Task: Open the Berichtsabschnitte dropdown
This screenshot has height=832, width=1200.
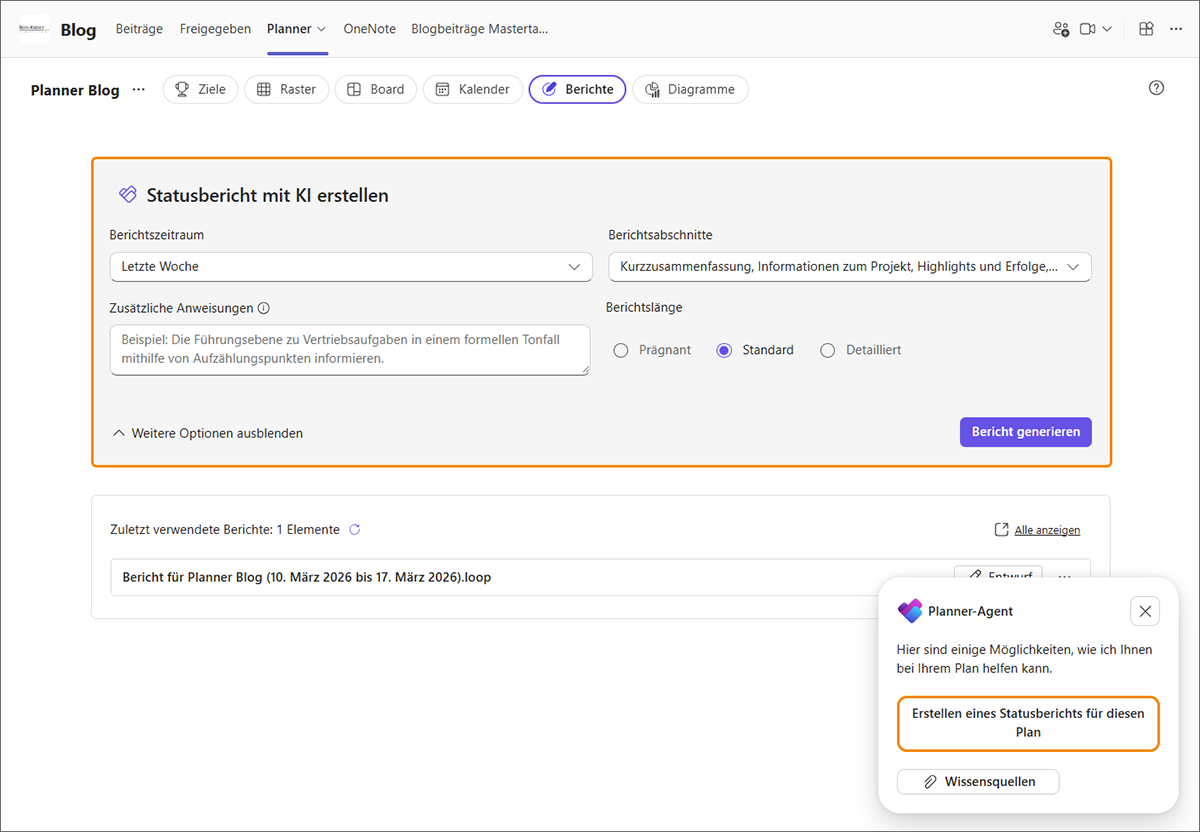Action: [x=849, y=267]
